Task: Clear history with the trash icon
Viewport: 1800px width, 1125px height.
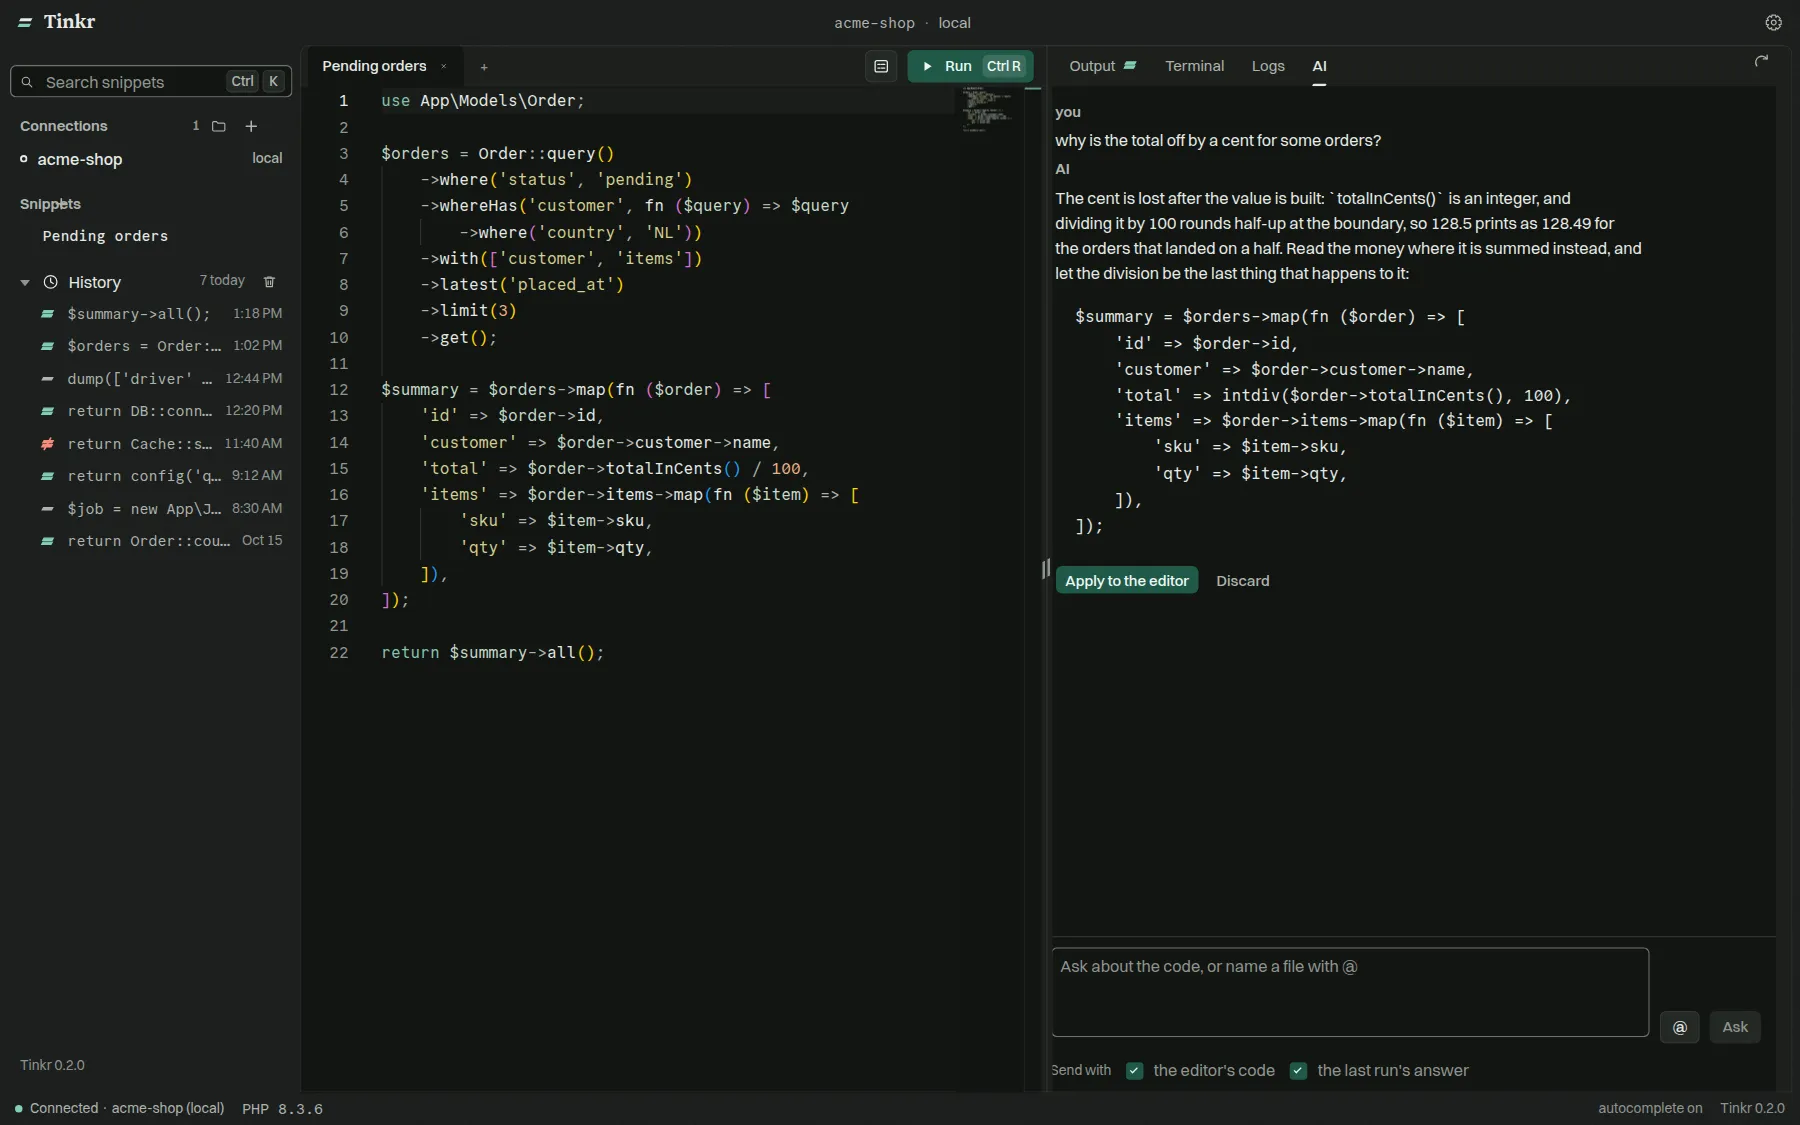Action: coord(269,282)
